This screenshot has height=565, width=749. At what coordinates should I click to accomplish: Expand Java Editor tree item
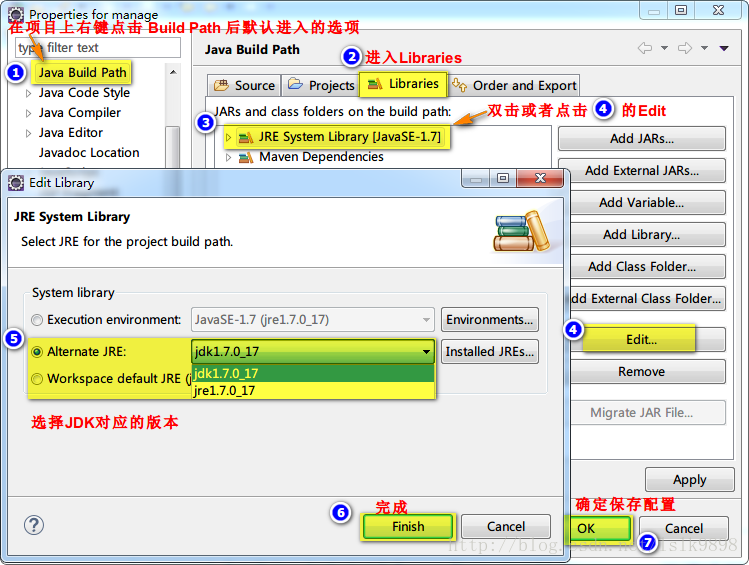click(28, 133)
